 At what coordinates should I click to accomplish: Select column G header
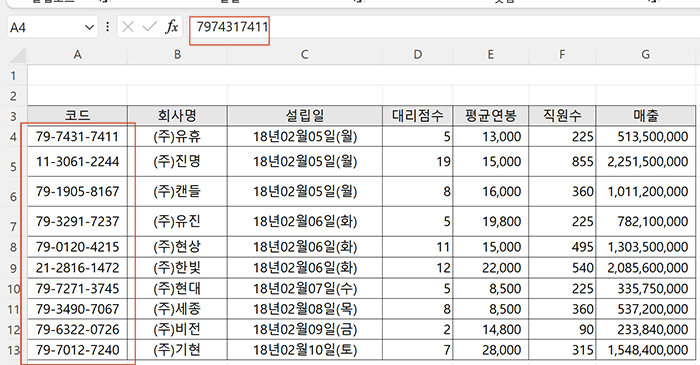pyautogui.click(x=646, y=55)
